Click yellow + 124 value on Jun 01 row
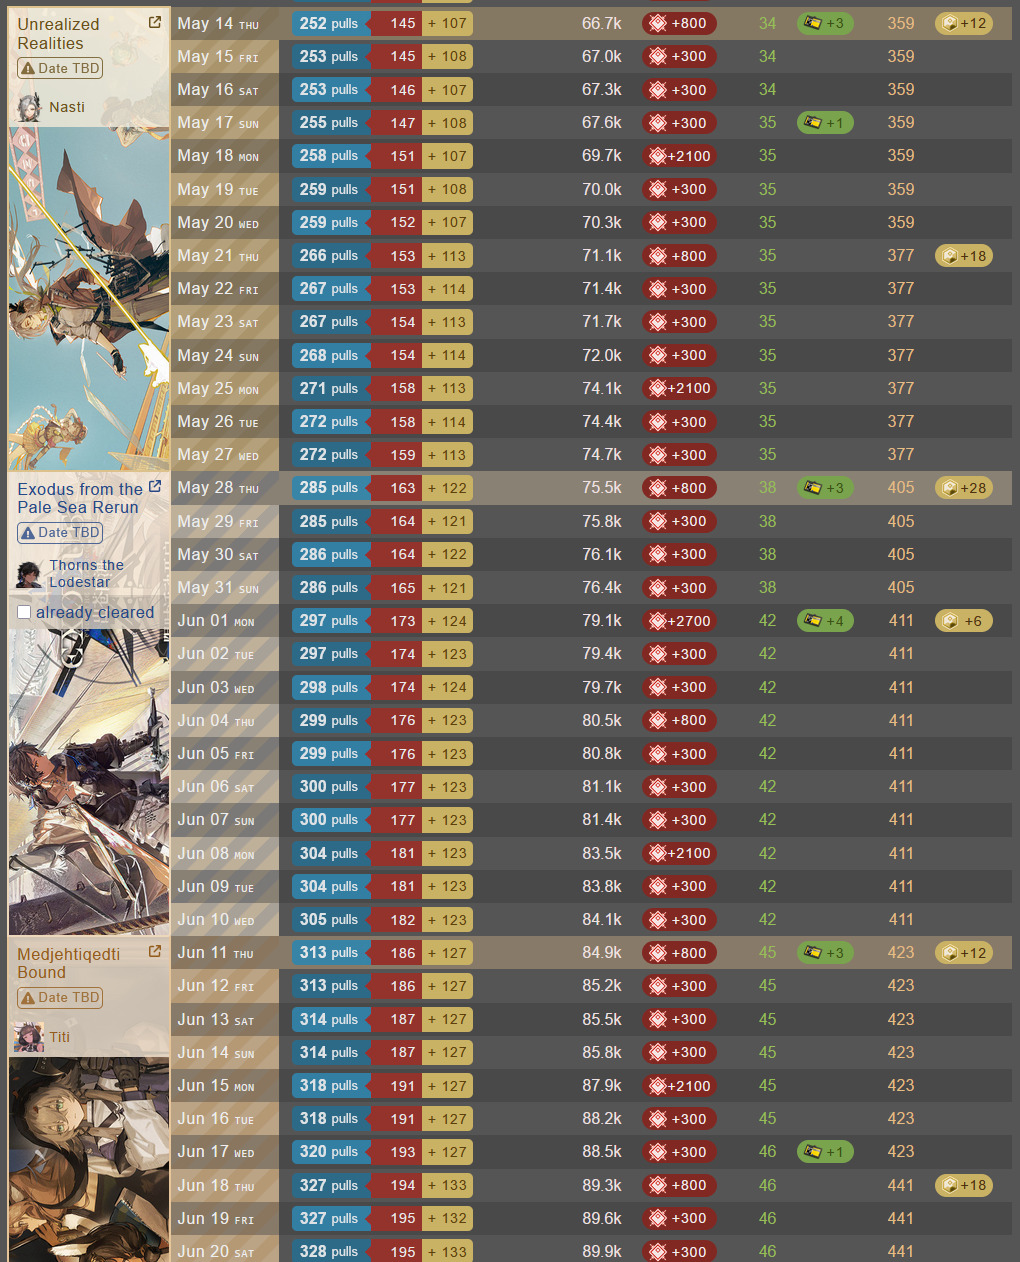 coord(447,621)
